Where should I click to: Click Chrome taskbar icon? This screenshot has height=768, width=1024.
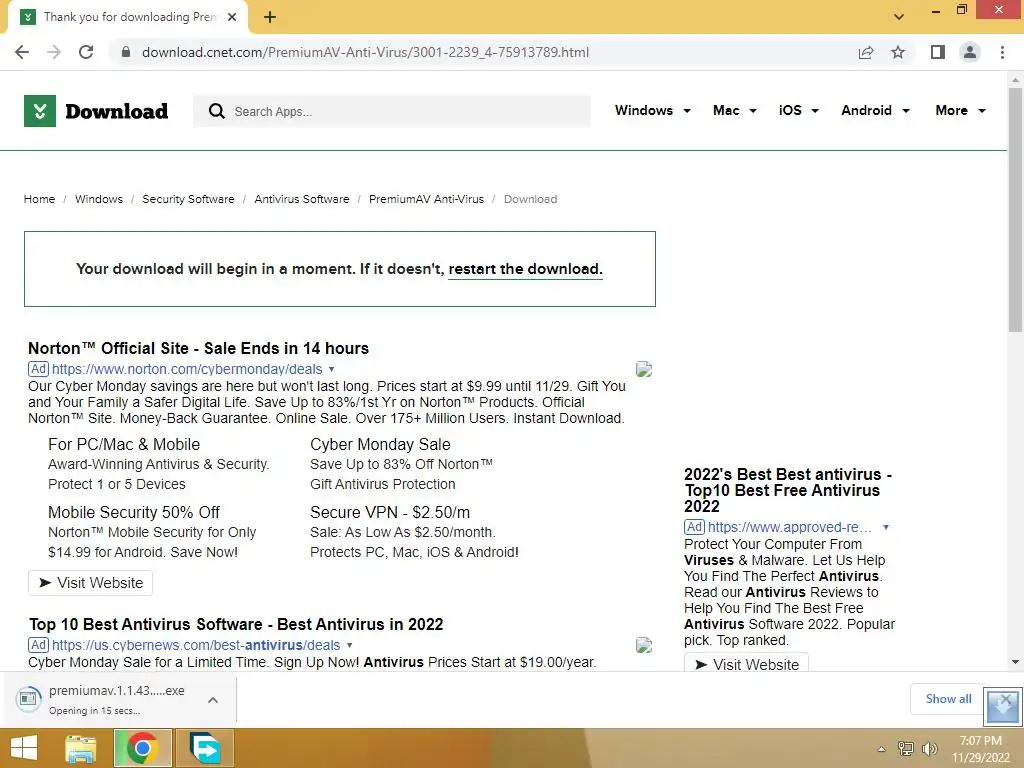click(x=142, y=748)
